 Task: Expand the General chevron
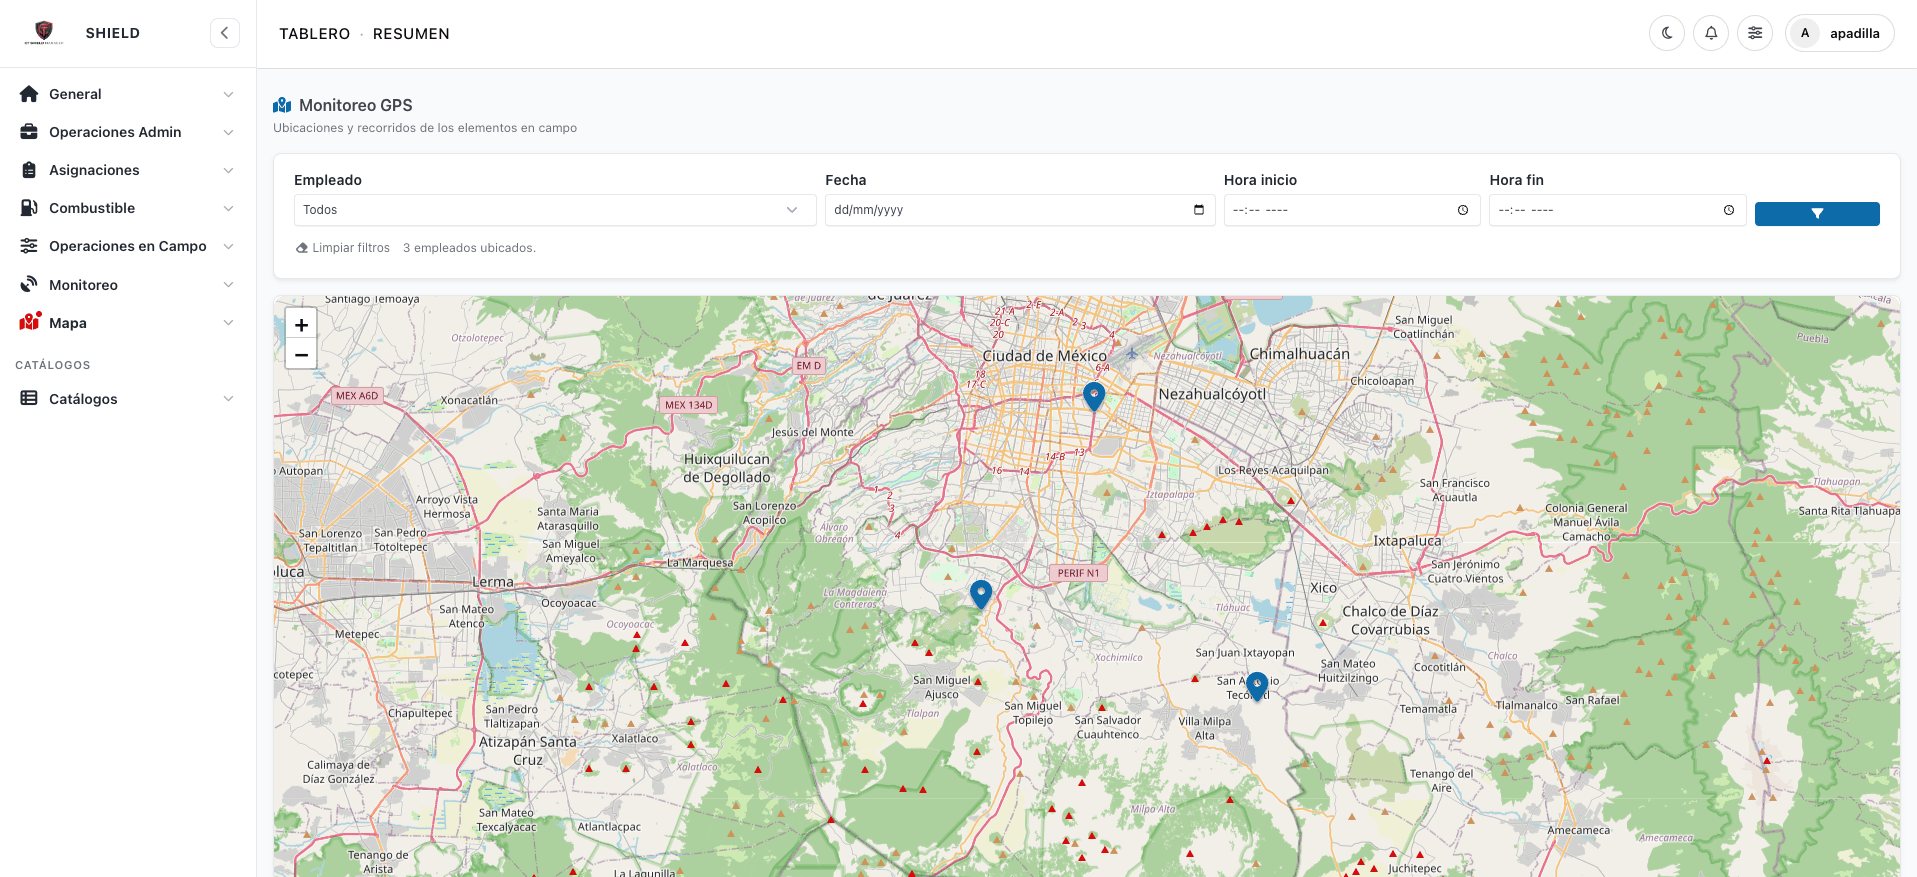228,94
